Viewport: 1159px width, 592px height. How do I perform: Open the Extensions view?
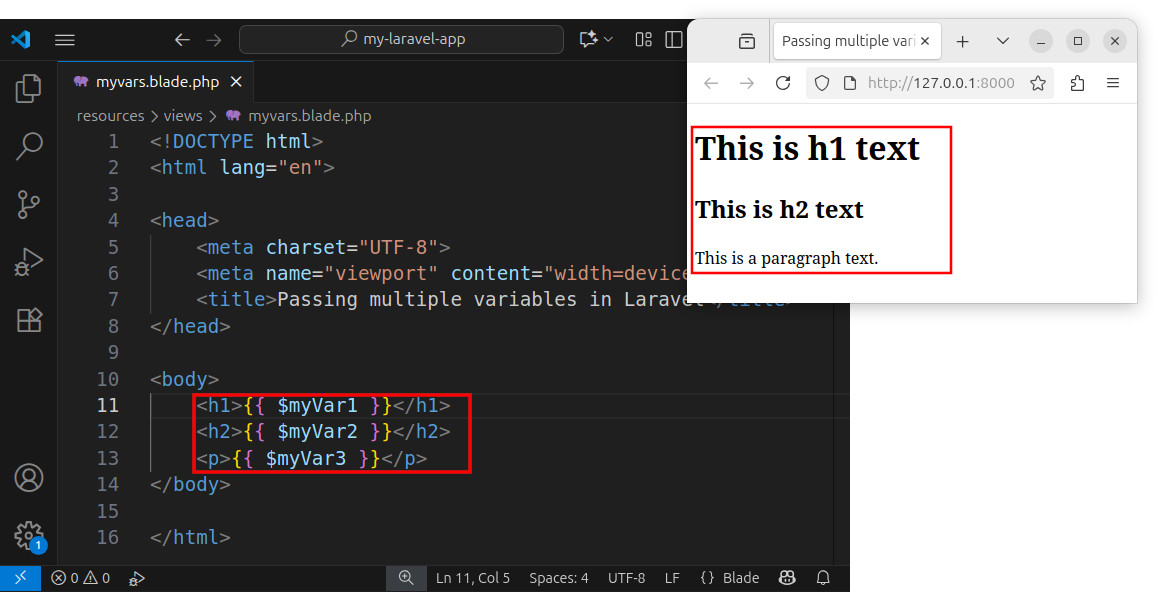pyautogui.click(x=29, y=320)
